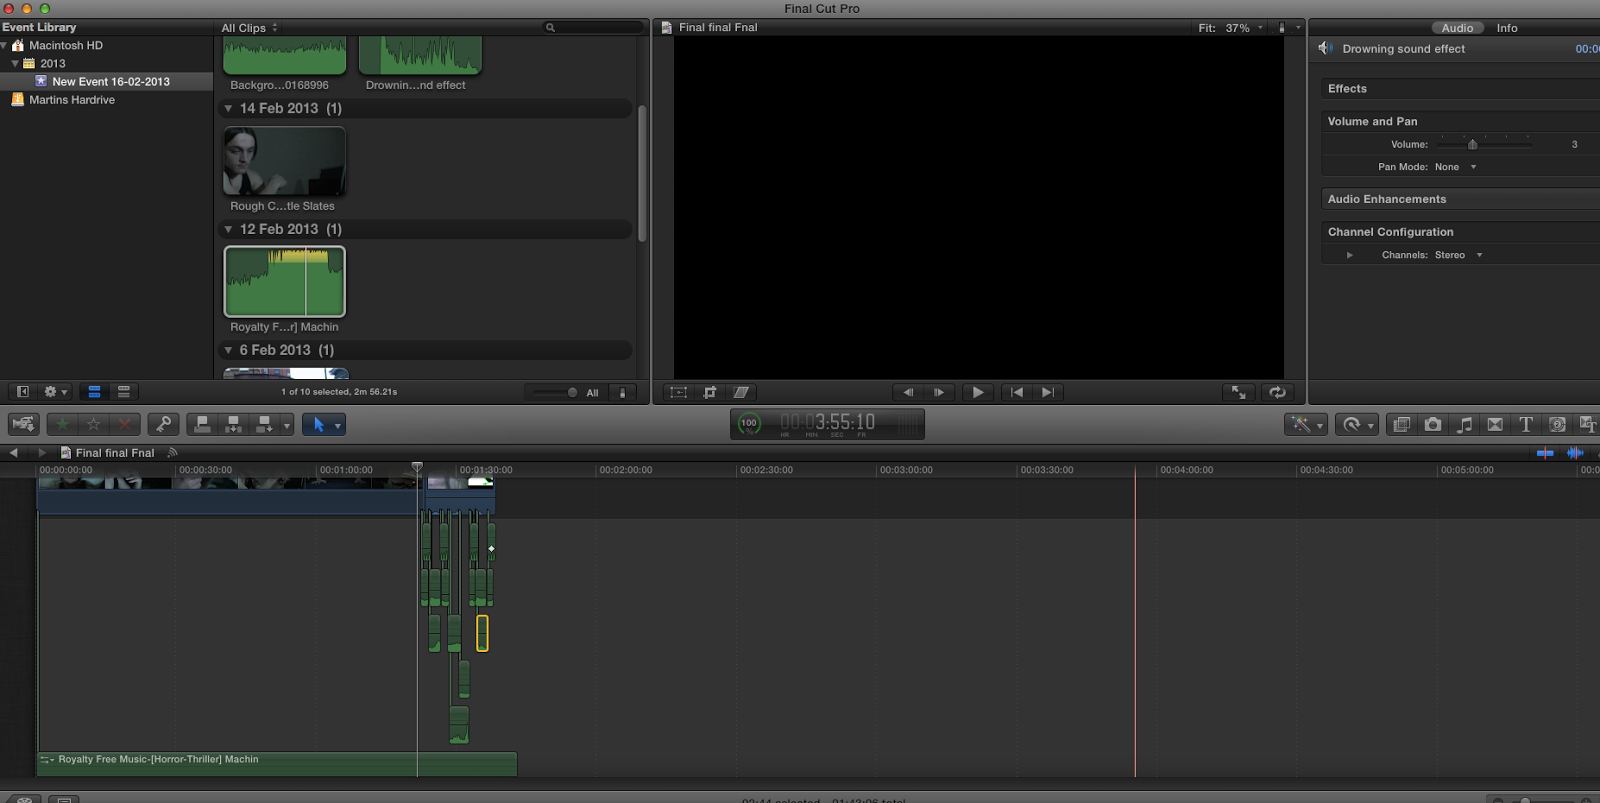Screen dimensions: 1600x803
Task: Open the Select tool arrow pop-up menu
Action: (x=323, y=424)
